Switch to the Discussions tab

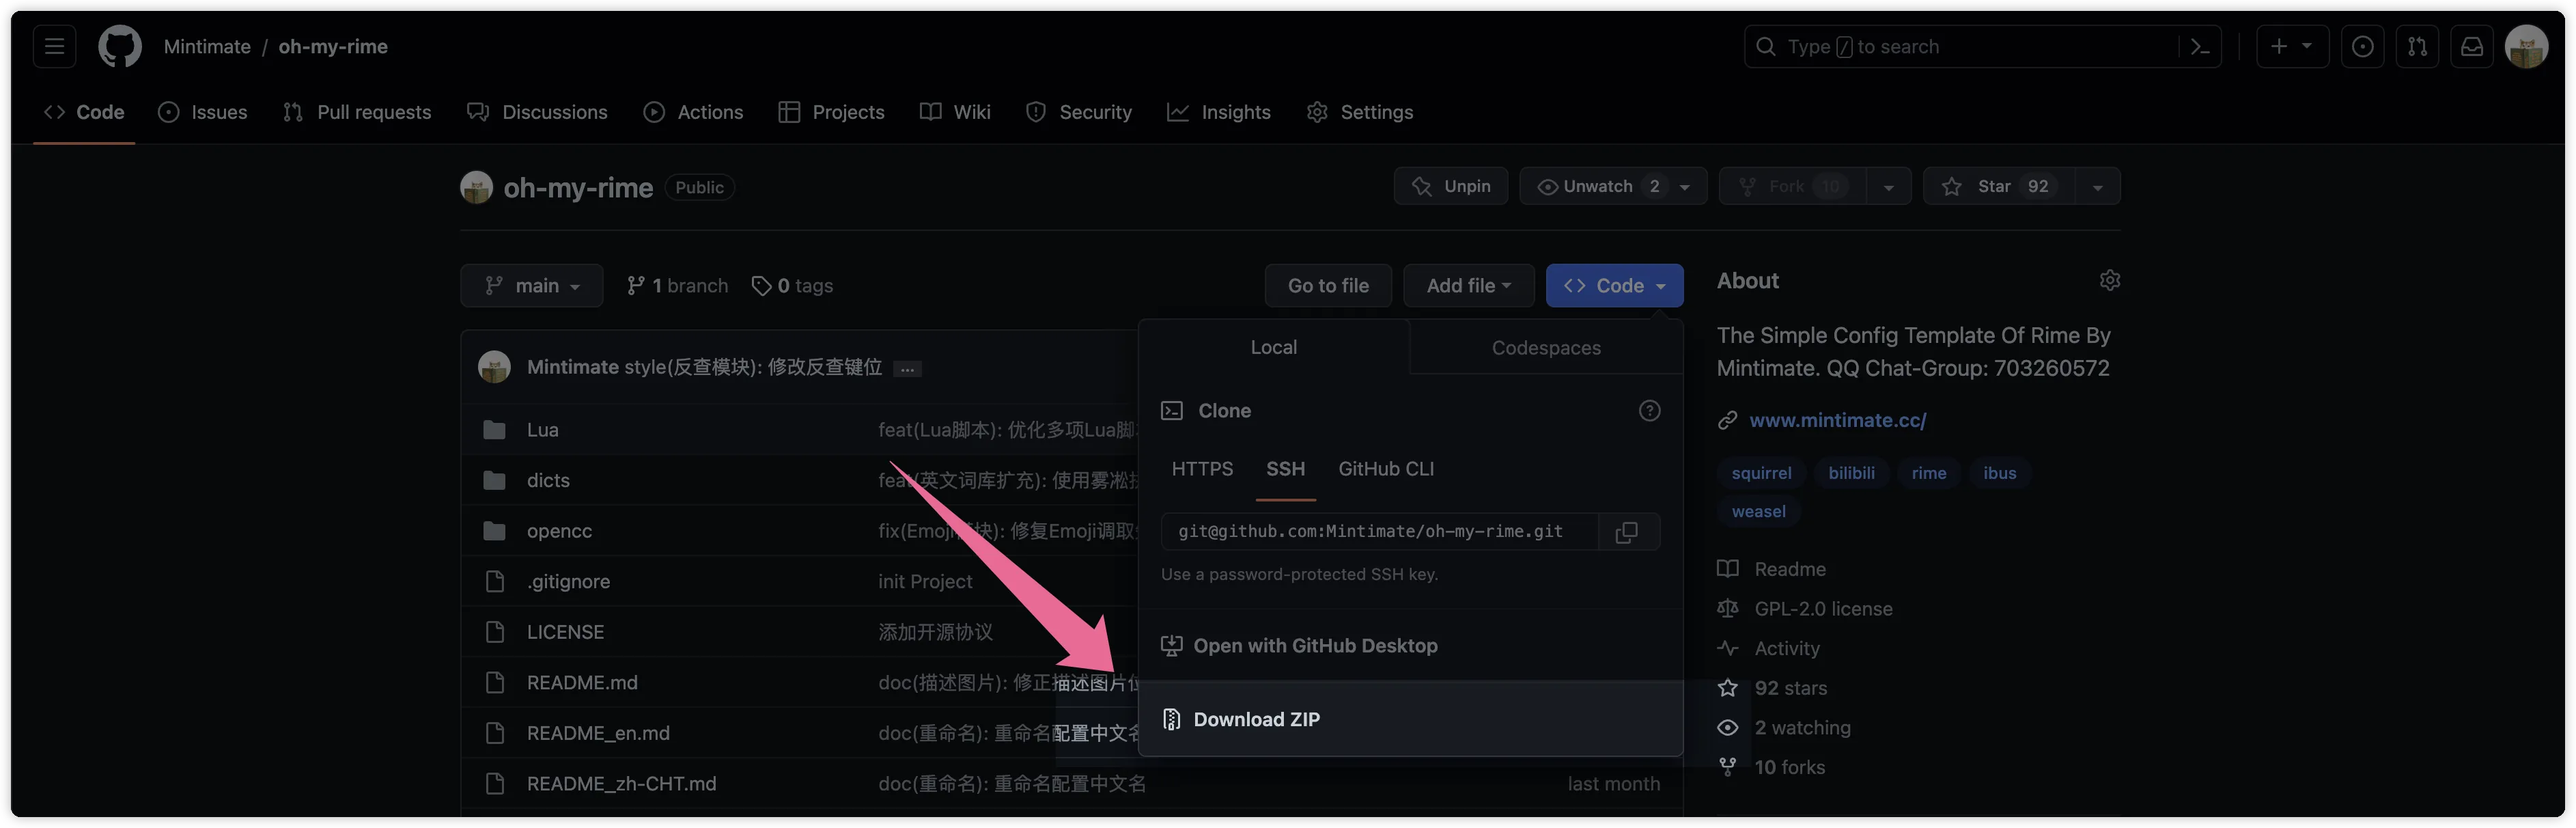pyautogui.click(x=537, y=112)
